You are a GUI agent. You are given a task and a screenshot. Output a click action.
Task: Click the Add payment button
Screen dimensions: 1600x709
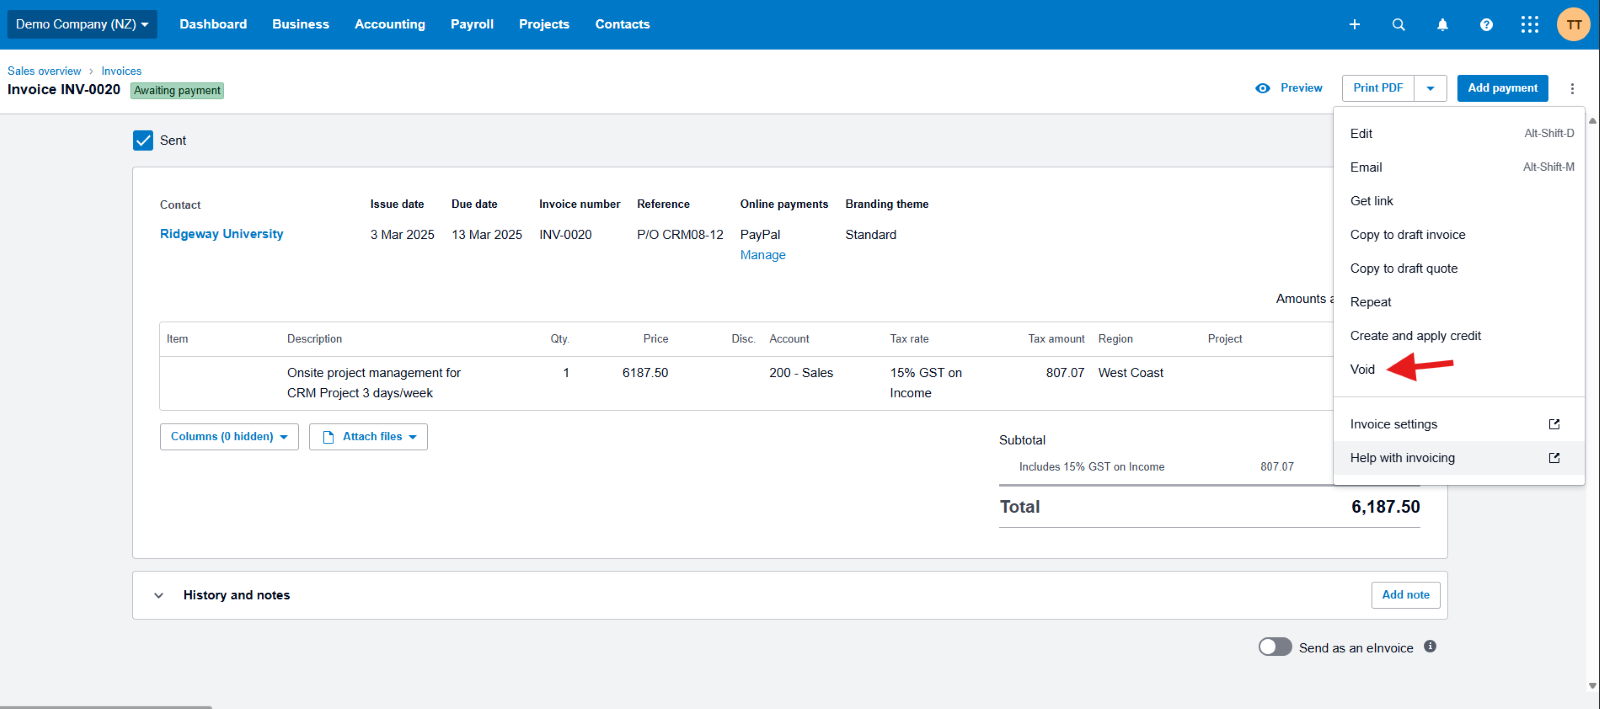pos(1502,88)
